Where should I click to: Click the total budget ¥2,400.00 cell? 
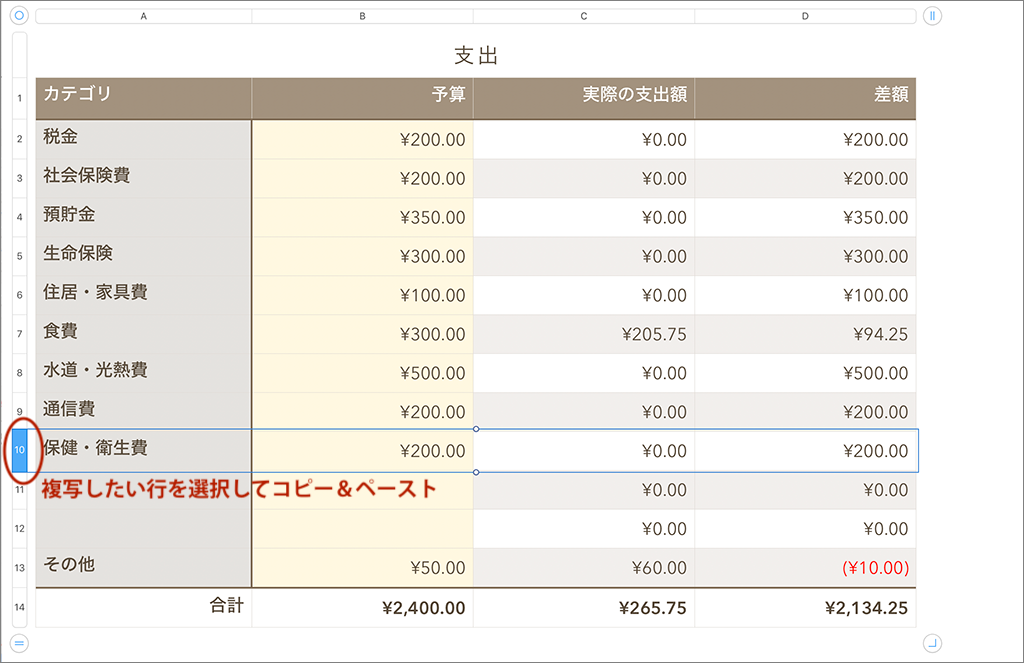pos(362,607)
